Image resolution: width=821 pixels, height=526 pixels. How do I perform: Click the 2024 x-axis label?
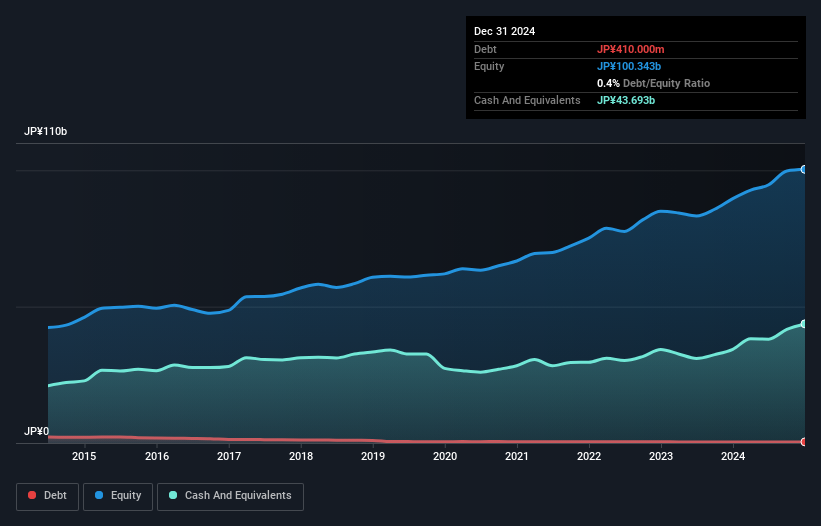point(733,456)
